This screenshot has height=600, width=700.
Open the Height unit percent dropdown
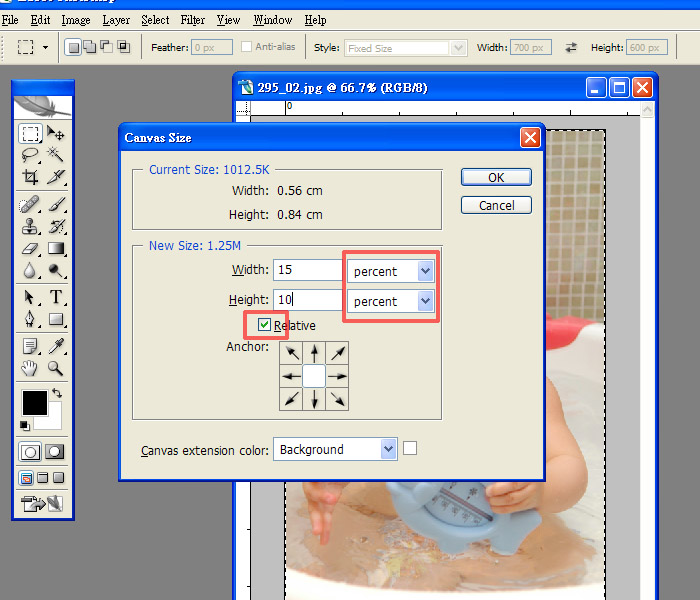coord(426,301)
